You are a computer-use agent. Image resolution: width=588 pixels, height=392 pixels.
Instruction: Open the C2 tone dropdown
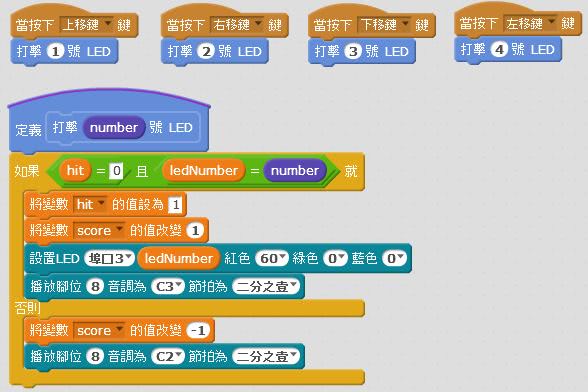[x=168, y=356]
